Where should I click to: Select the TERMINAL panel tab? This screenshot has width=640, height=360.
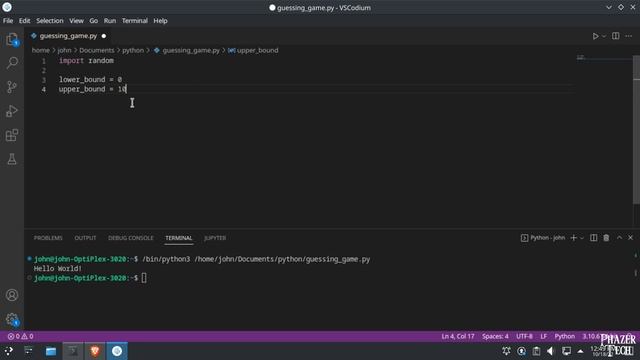tap(179, 238)
